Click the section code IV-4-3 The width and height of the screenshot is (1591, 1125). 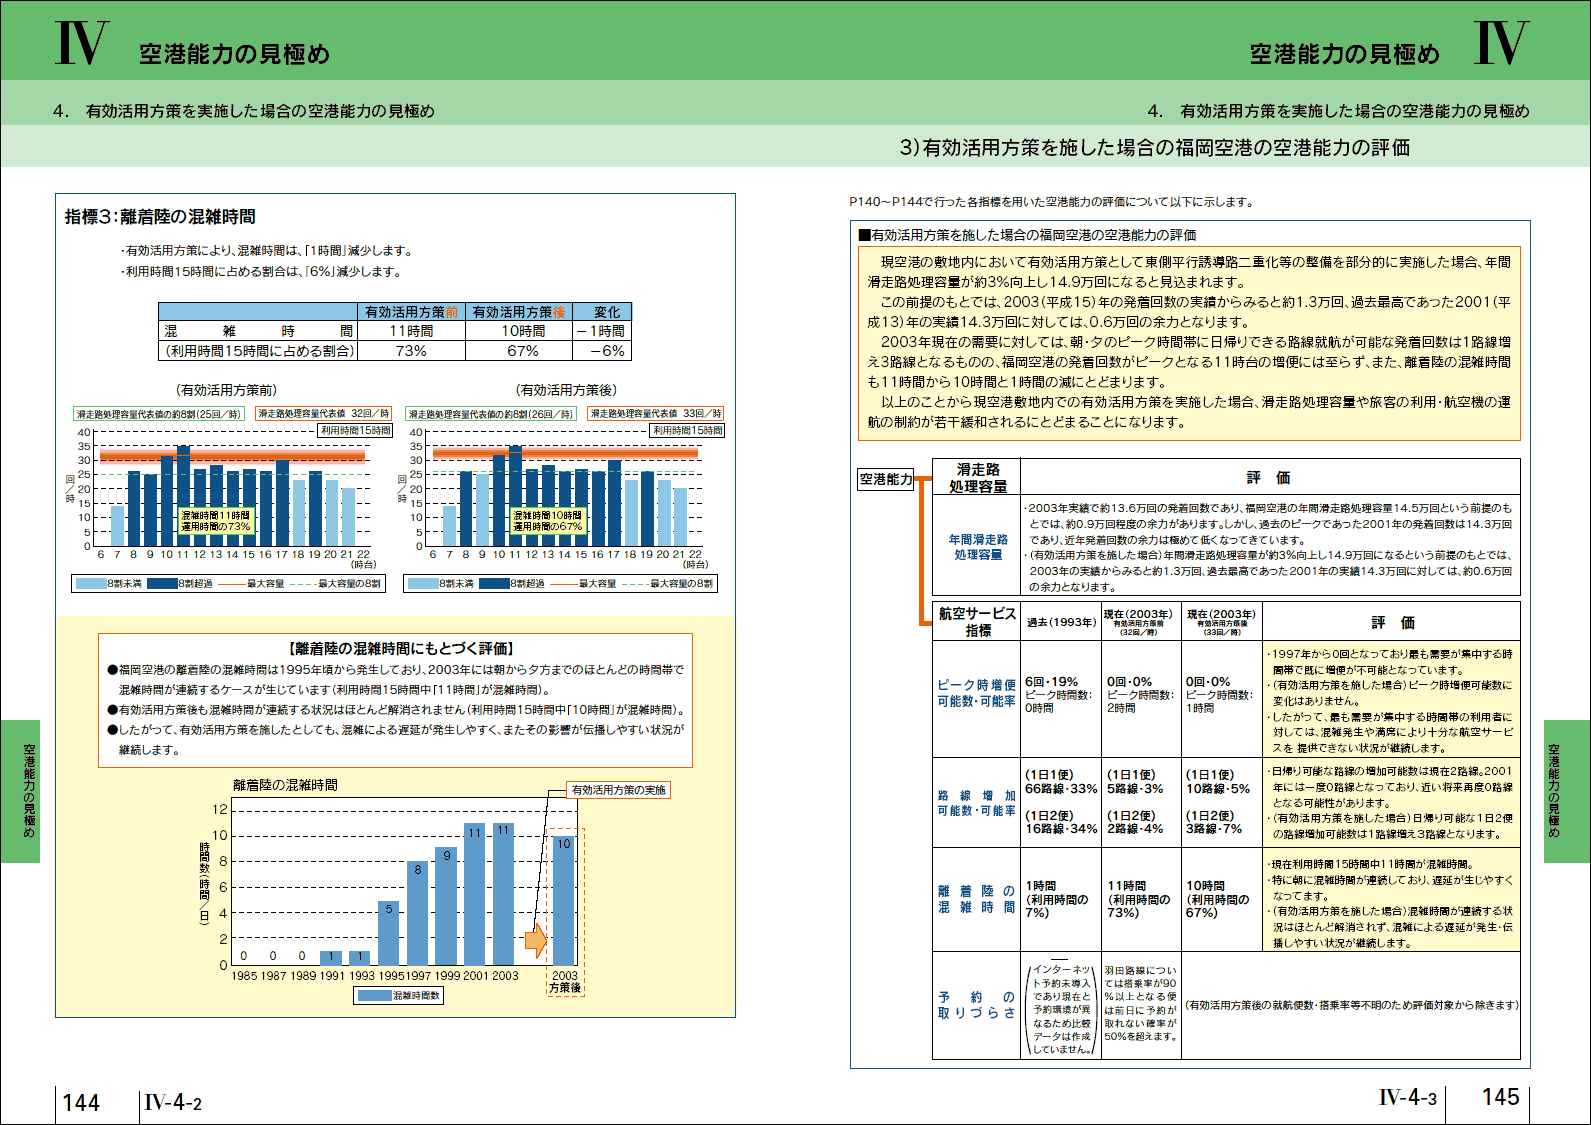(x=1408, y=1097)
